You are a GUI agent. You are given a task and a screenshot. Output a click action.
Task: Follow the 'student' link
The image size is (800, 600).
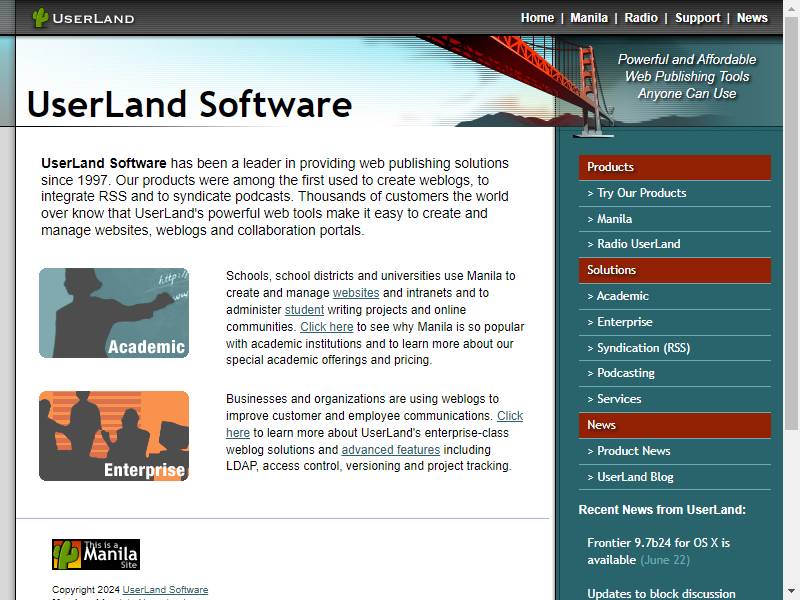[304, 310]
